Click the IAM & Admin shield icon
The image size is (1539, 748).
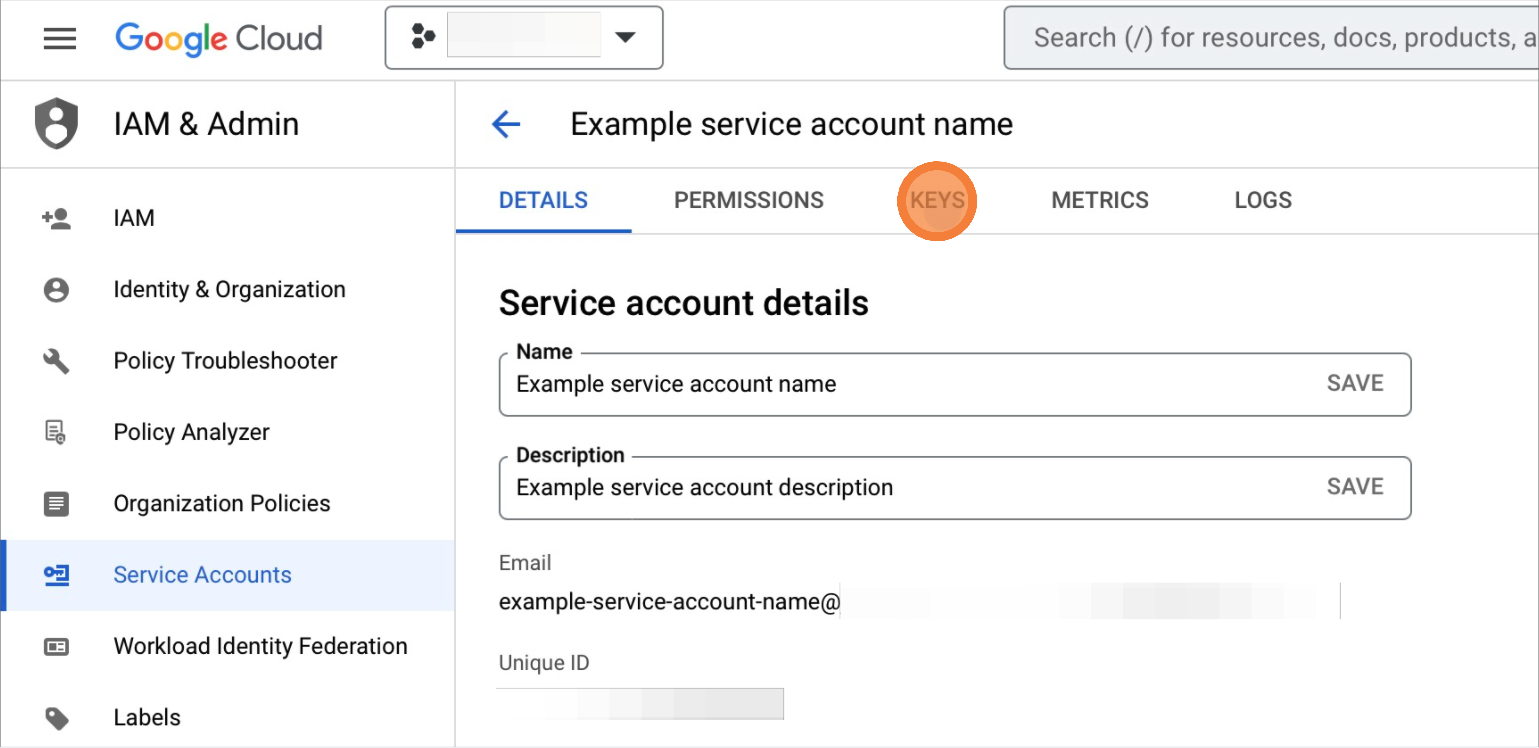click(x=56, y=123)
